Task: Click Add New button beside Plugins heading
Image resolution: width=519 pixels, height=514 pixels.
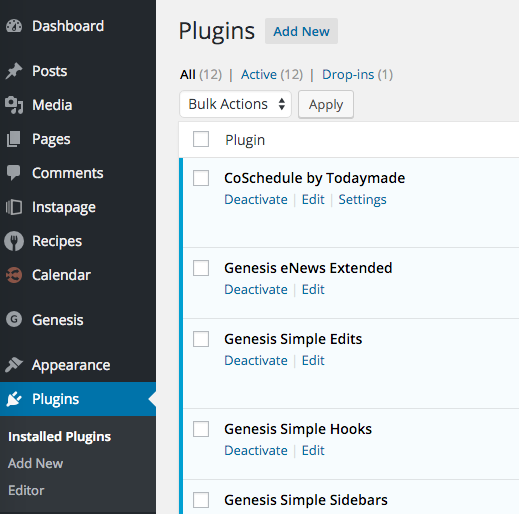Action: tap(301, 31)
